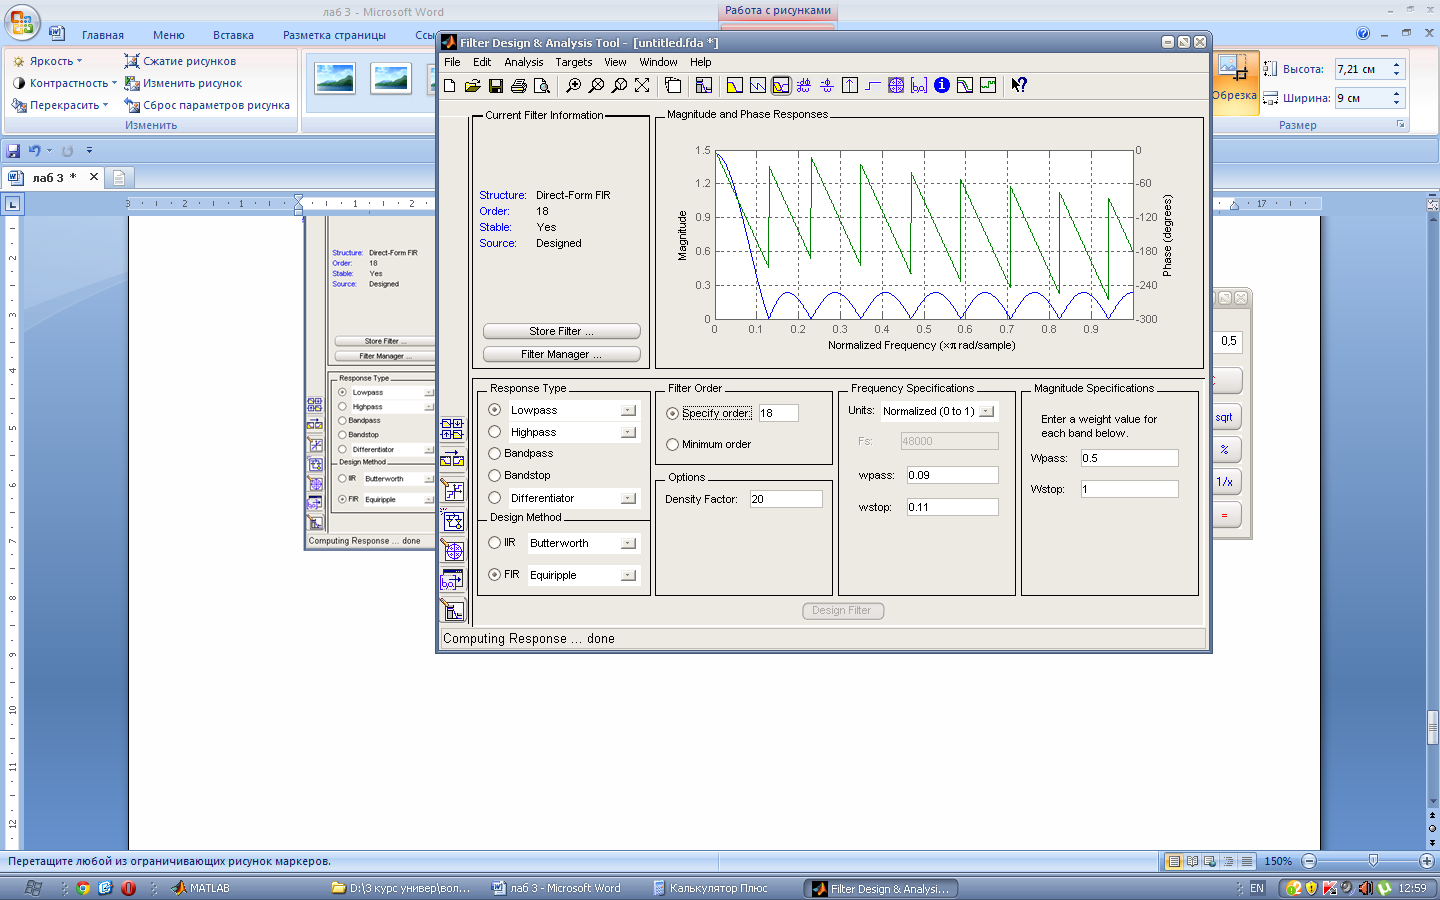Viewport: 1440px width, 900px height.
Task: Click Сжатие рисунков in Word ribbon
Action: pos(180,61)
